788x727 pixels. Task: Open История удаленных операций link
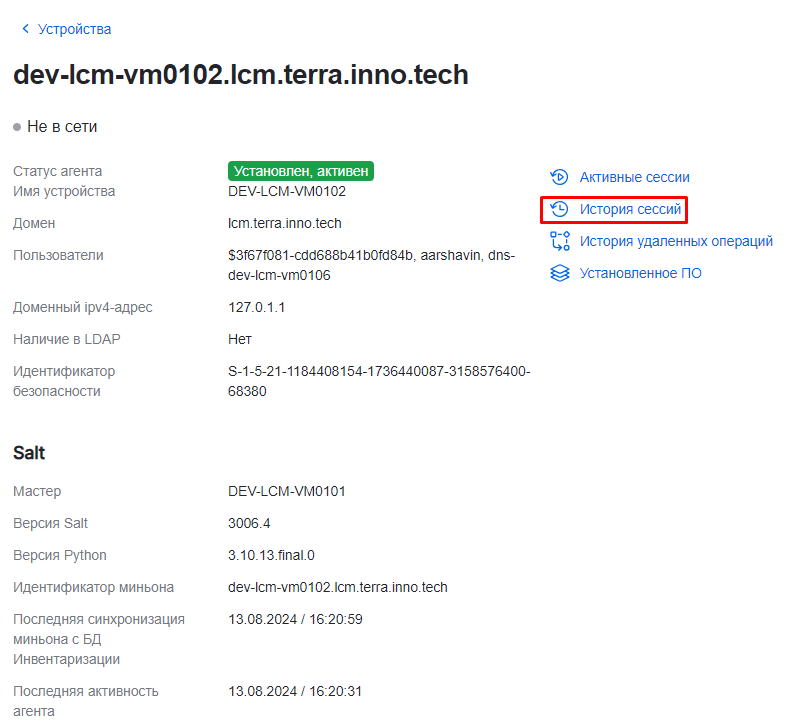(676, 241)
